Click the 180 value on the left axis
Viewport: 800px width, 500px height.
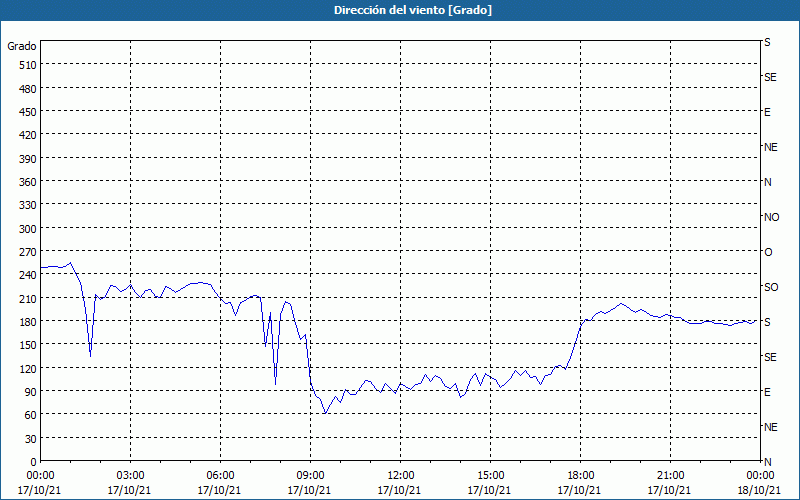tap(28, 321)
